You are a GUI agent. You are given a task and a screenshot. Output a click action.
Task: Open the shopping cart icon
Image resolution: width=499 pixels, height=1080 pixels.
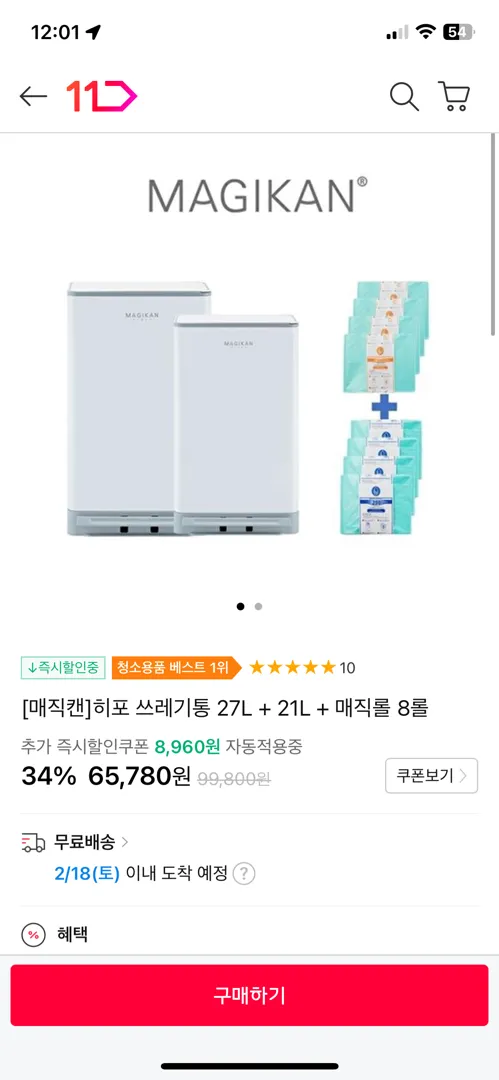click(x=454, y=96)
